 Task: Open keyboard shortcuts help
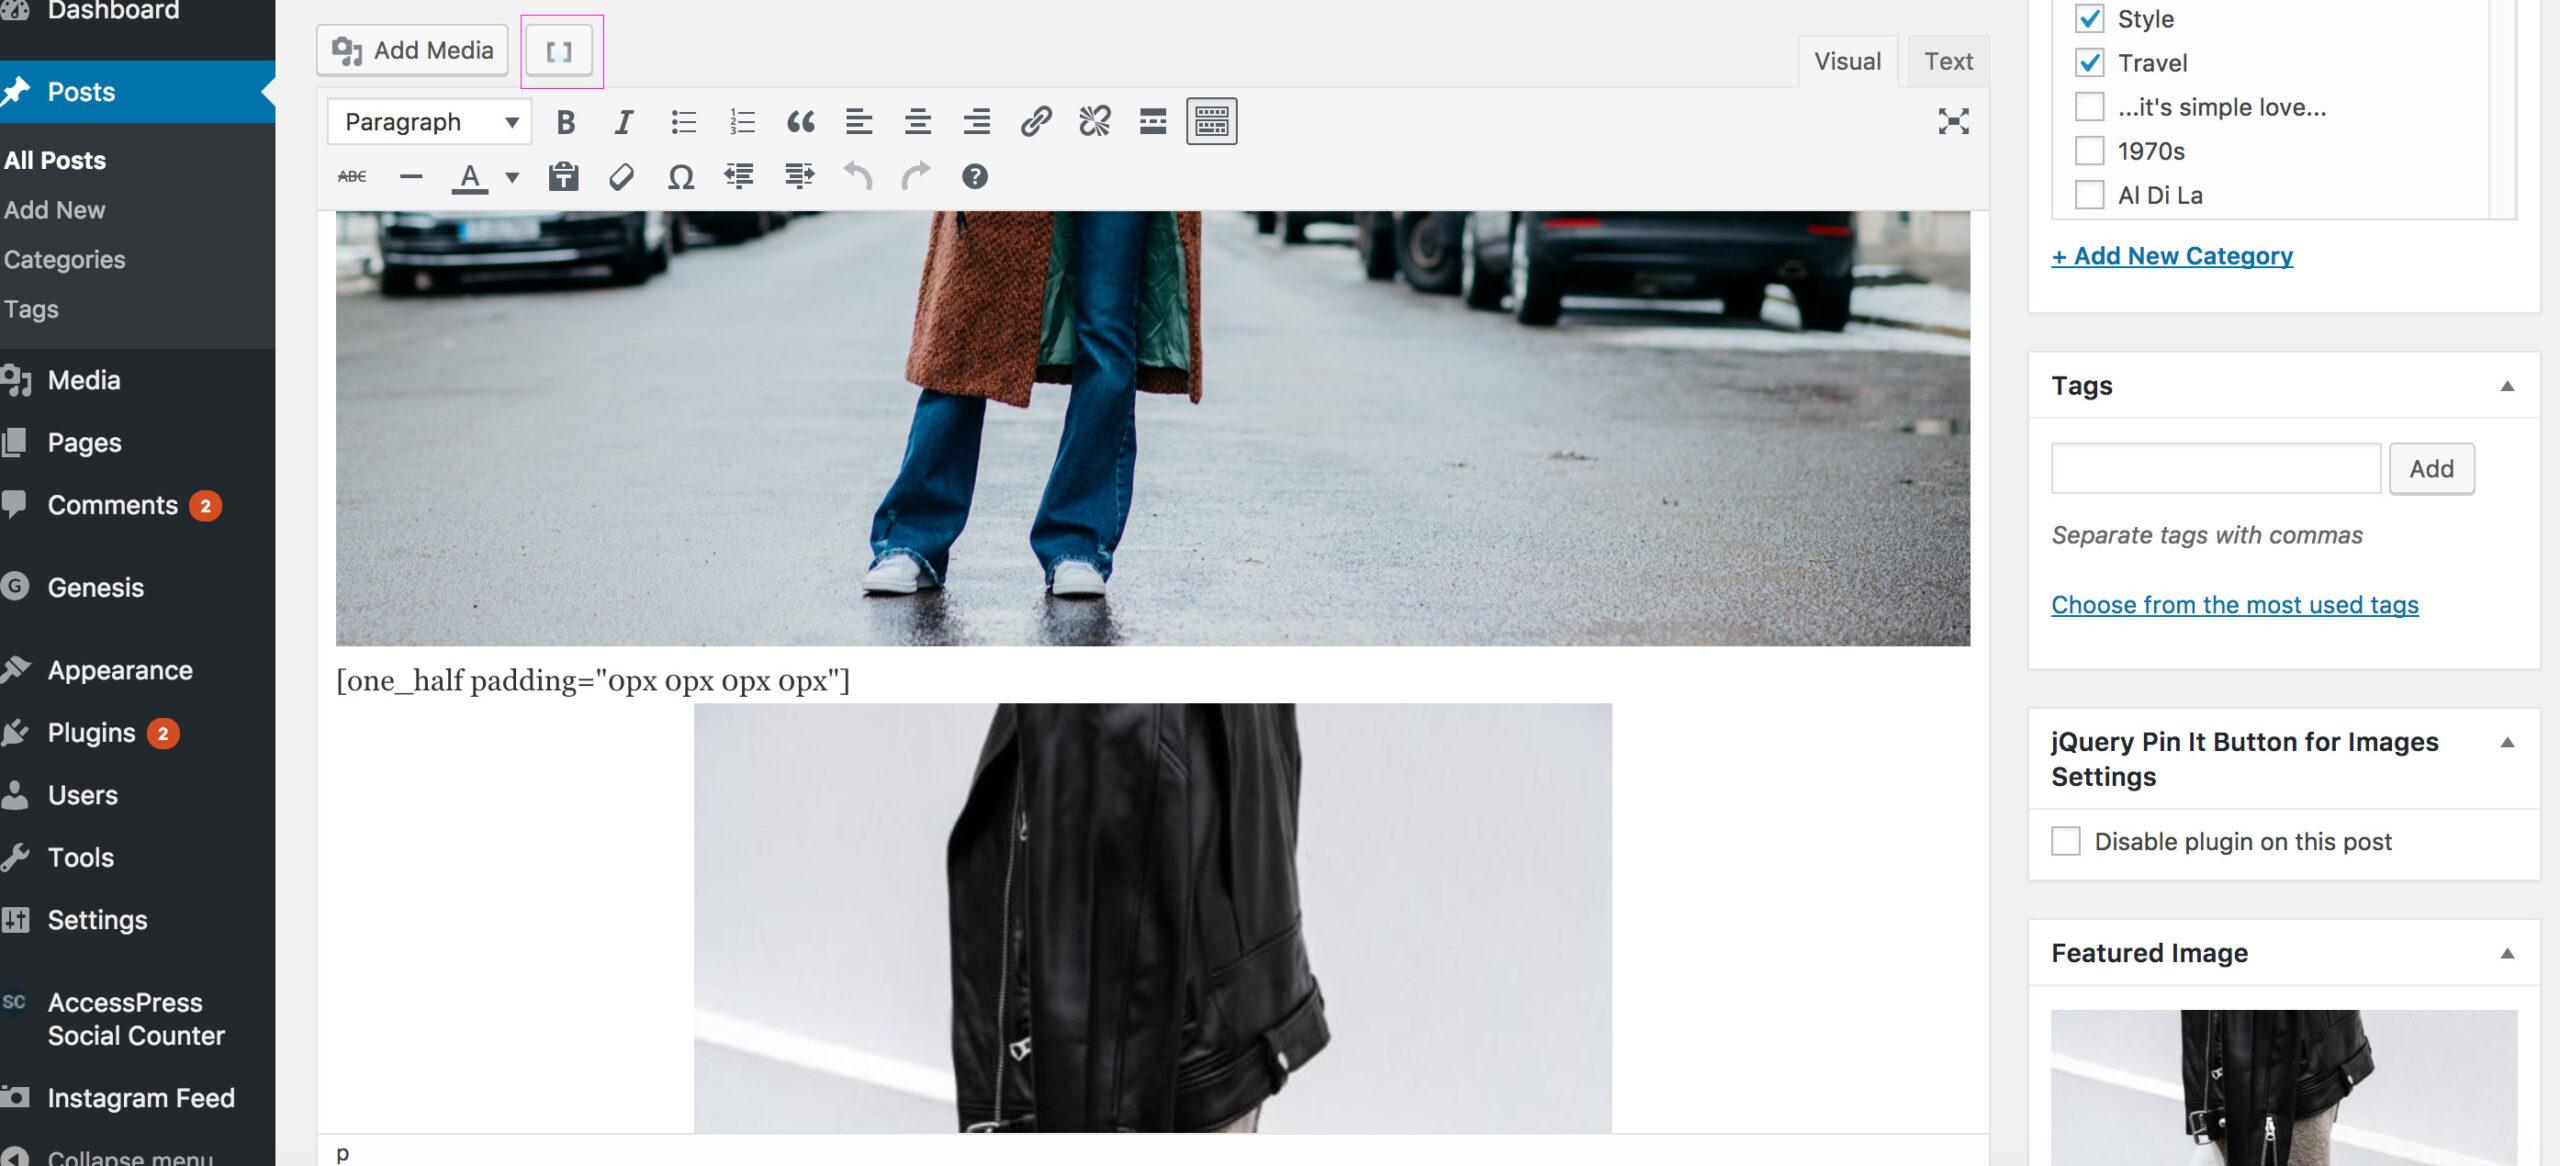coord(975,177)
